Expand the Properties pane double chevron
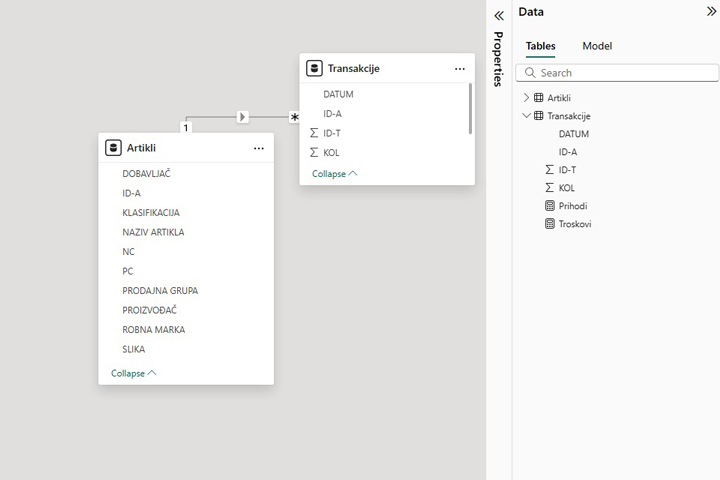Viewport: 720px width, 480px height. [x=499, y=15]
